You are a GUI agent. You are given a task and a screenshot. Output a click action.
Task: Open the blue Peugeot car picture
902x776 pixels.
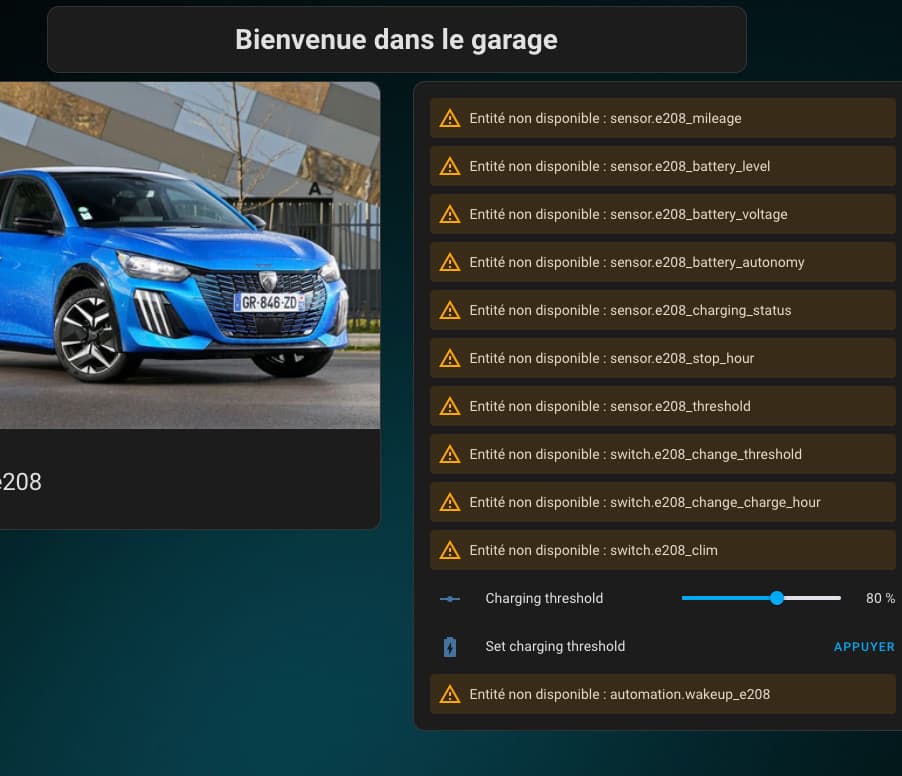pos(189,255)
